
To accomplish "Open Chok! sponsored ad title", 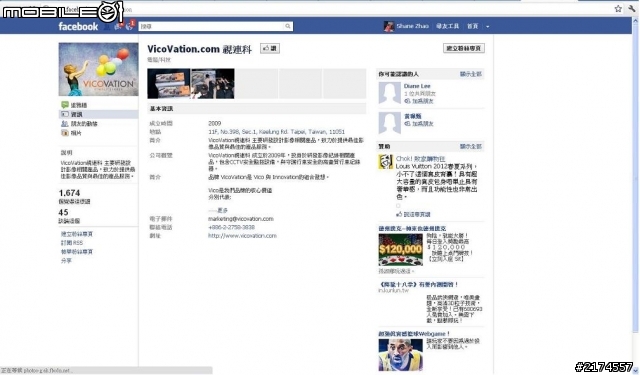I will tap(420, 159).
